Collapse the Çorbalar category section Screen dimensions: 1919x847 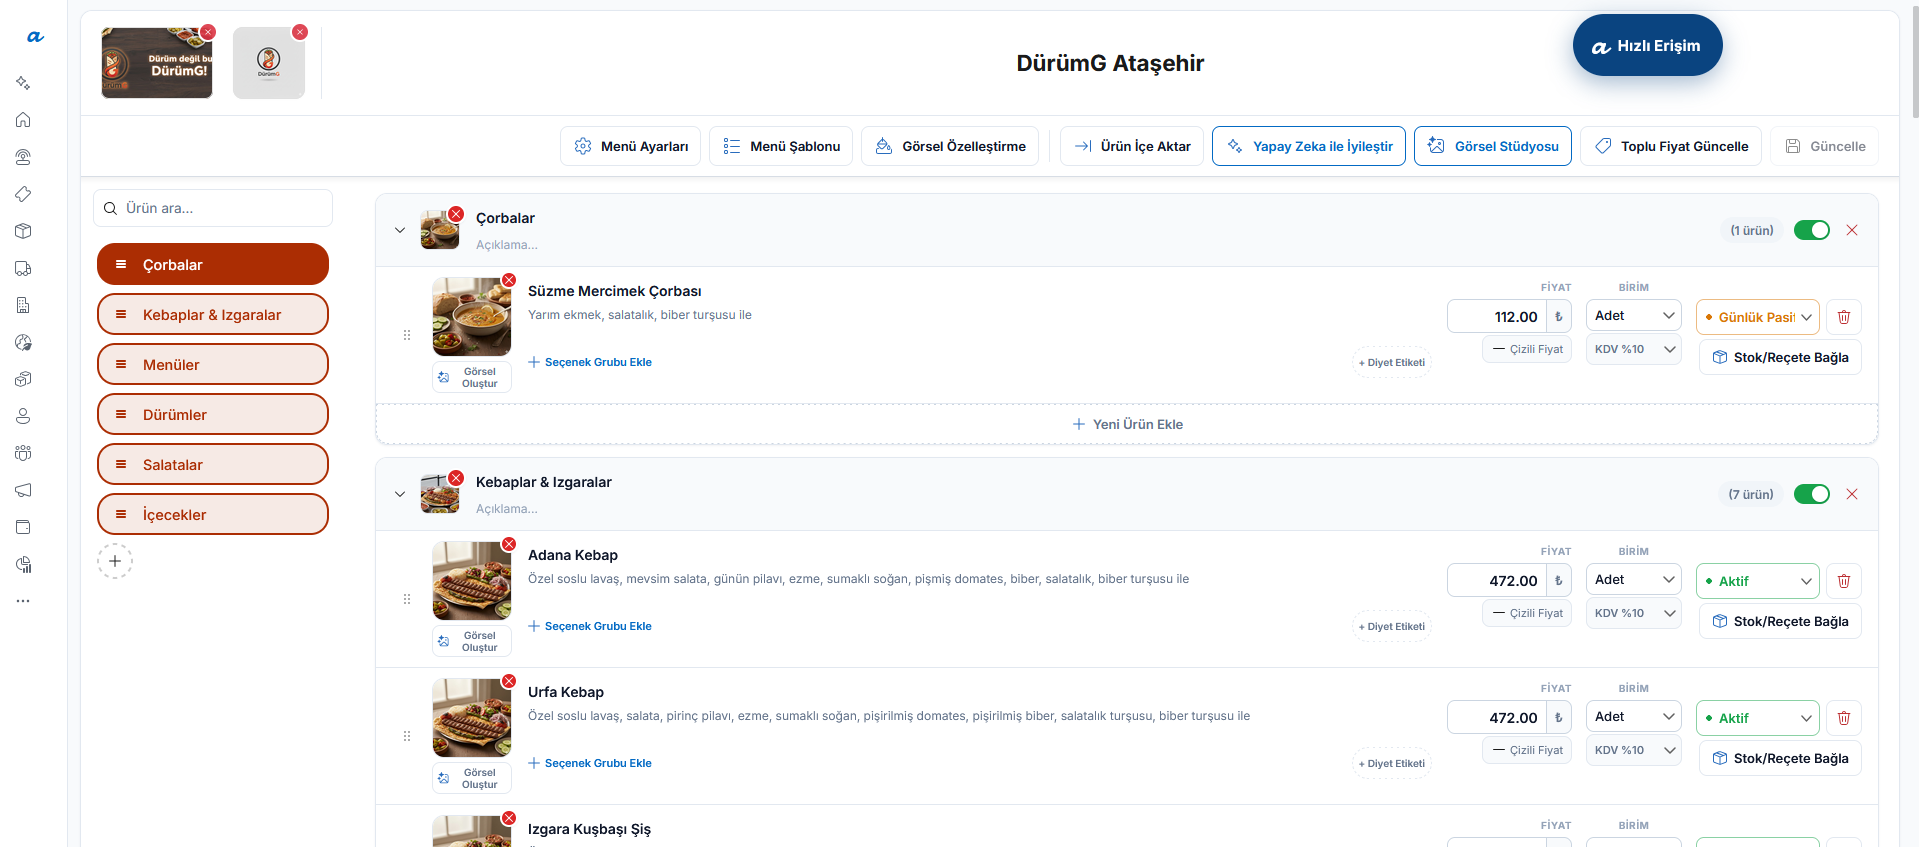pyautogui.click(x=400, y=230)
